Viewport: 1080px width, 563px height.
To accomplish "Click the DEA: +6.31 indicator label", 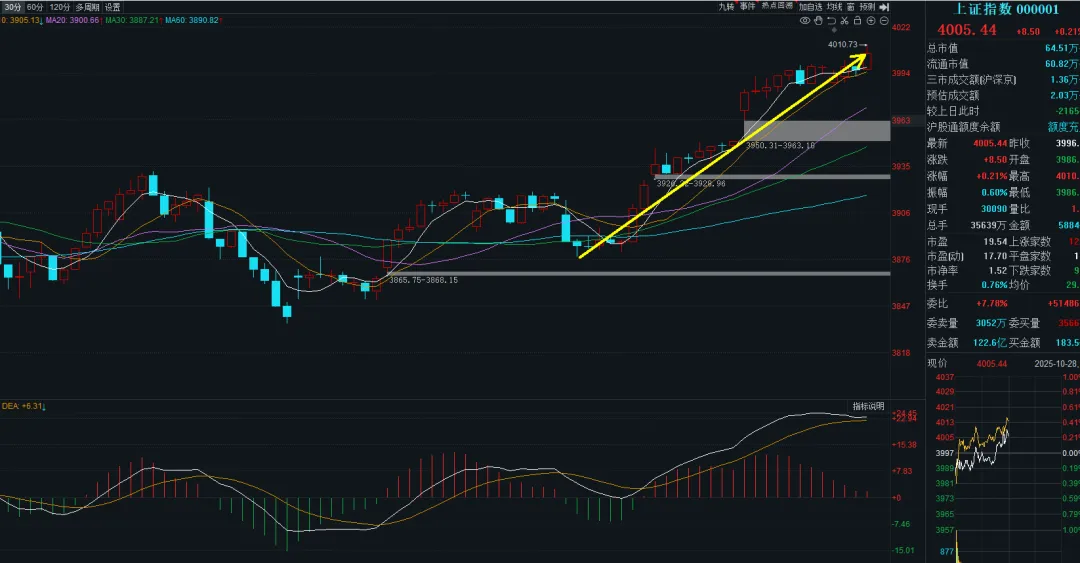I will coord(22,407).
